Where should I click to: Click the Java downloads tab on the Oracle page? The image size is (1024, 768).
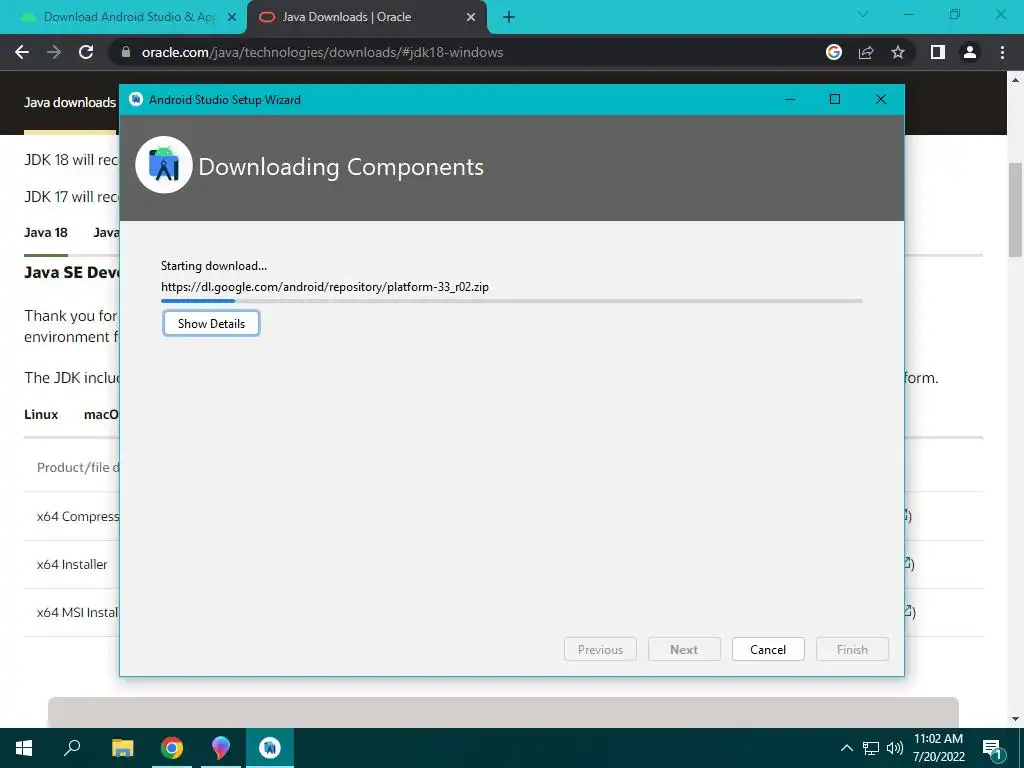[70, 103]
